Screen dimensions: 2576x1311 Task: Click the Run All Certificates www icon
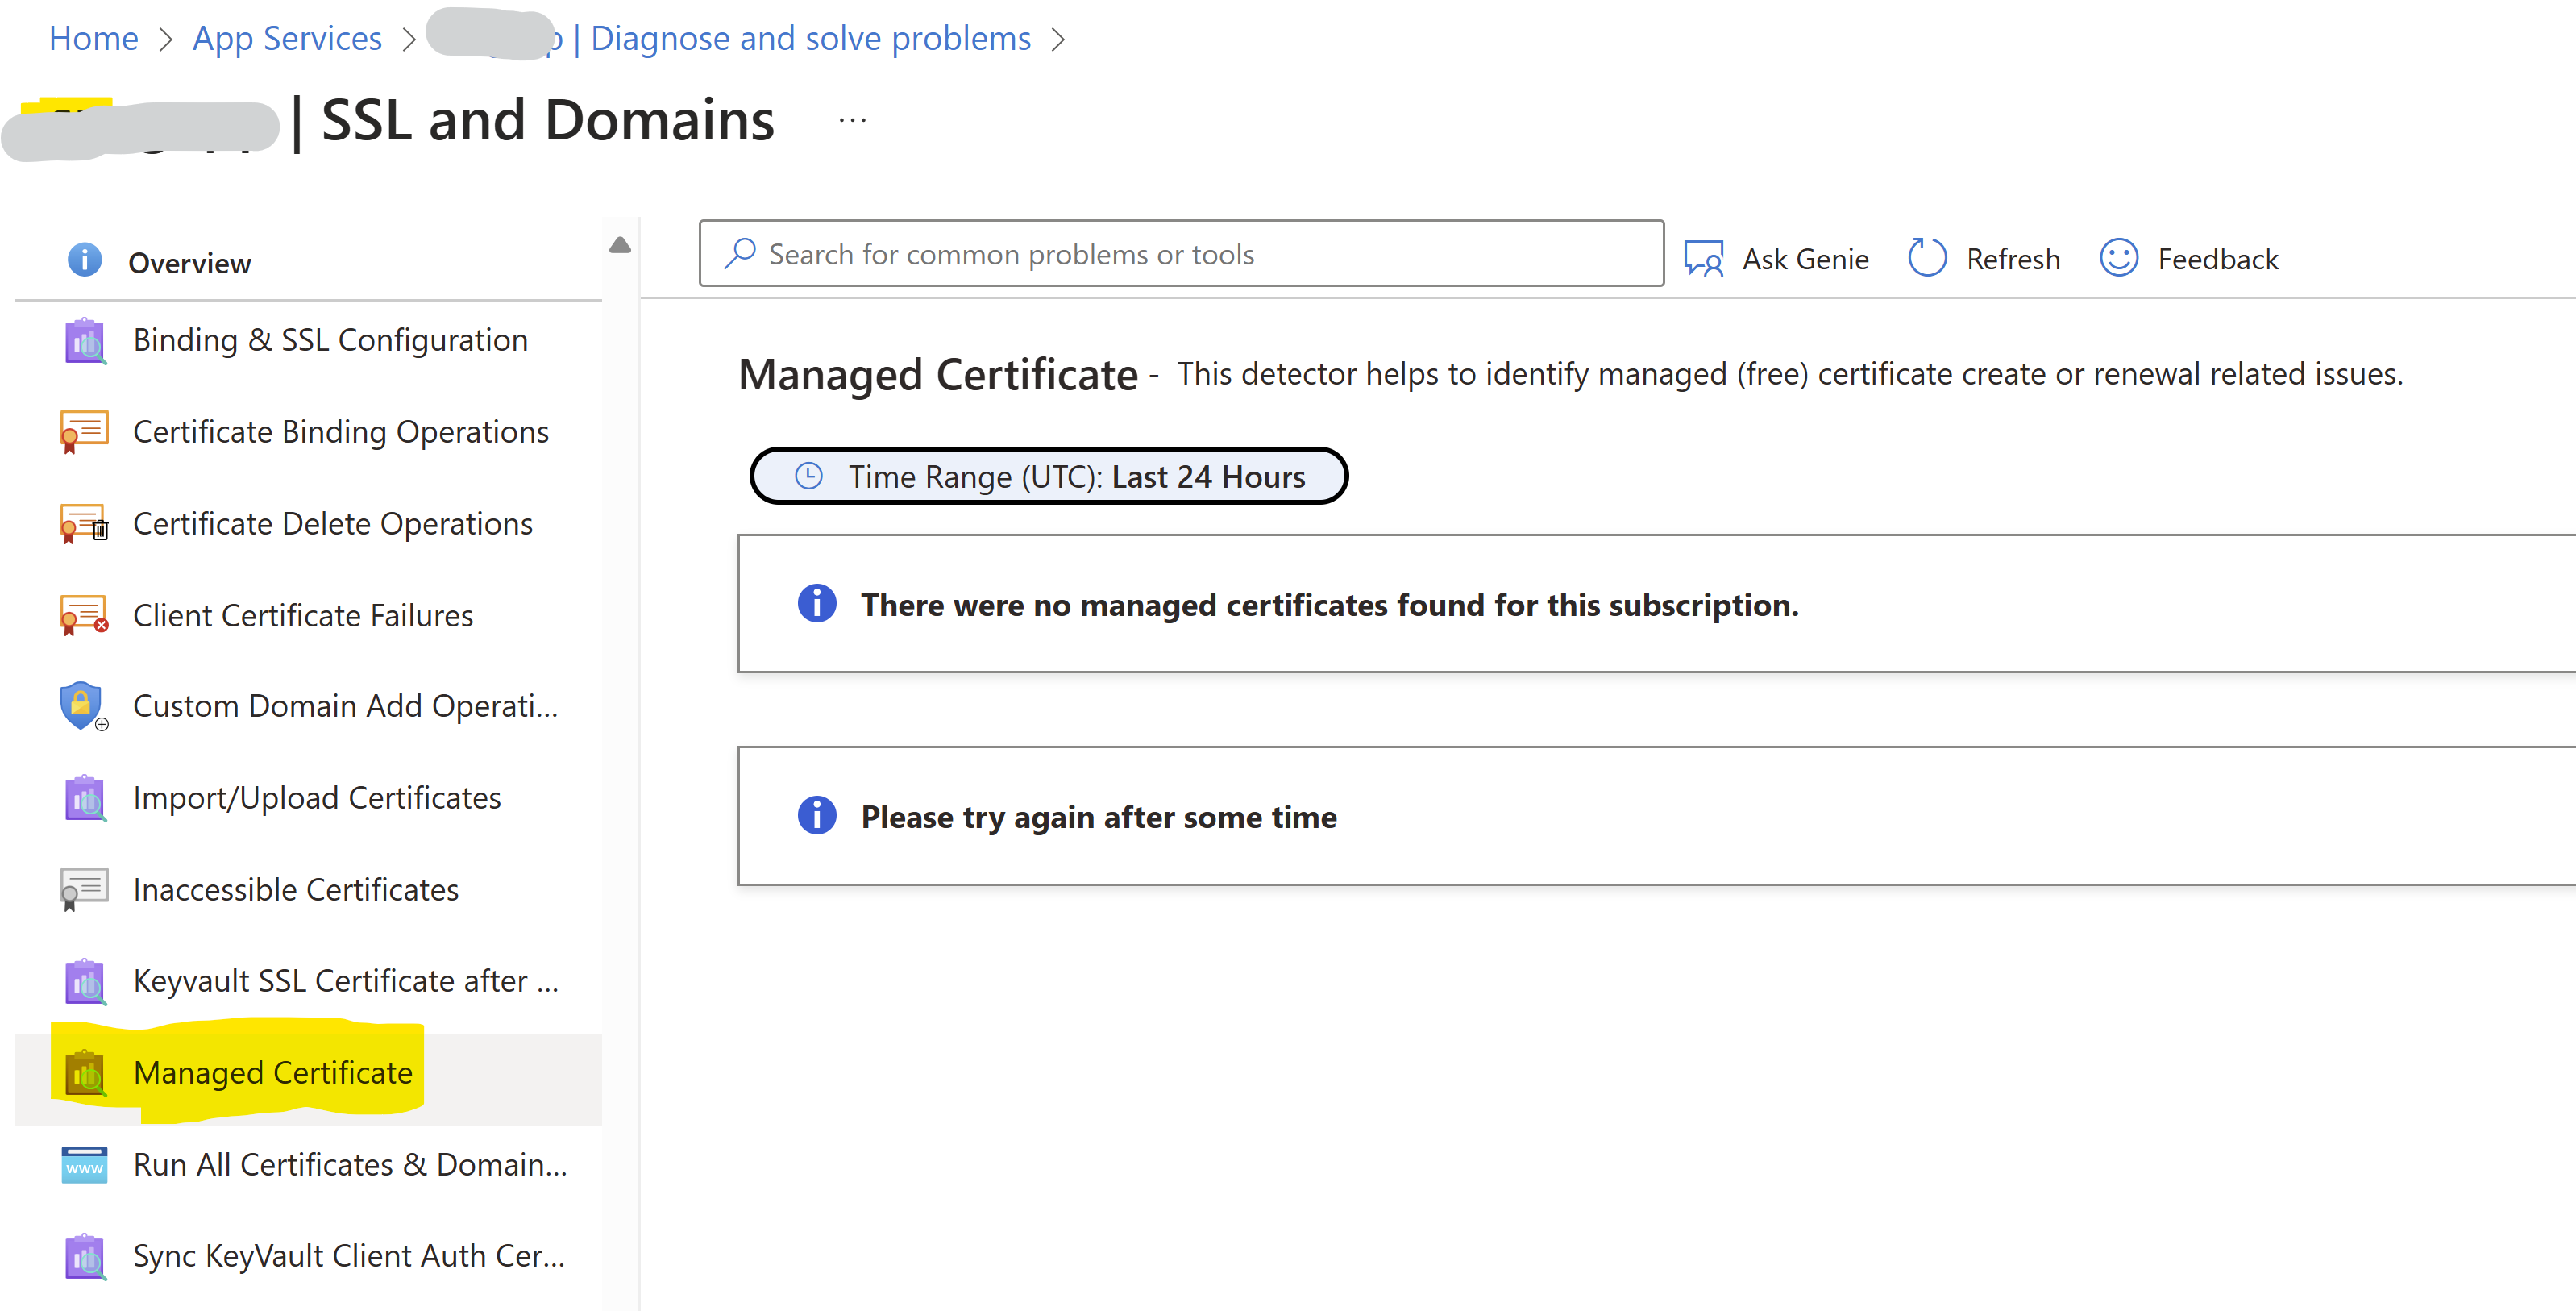(84, 1165)
